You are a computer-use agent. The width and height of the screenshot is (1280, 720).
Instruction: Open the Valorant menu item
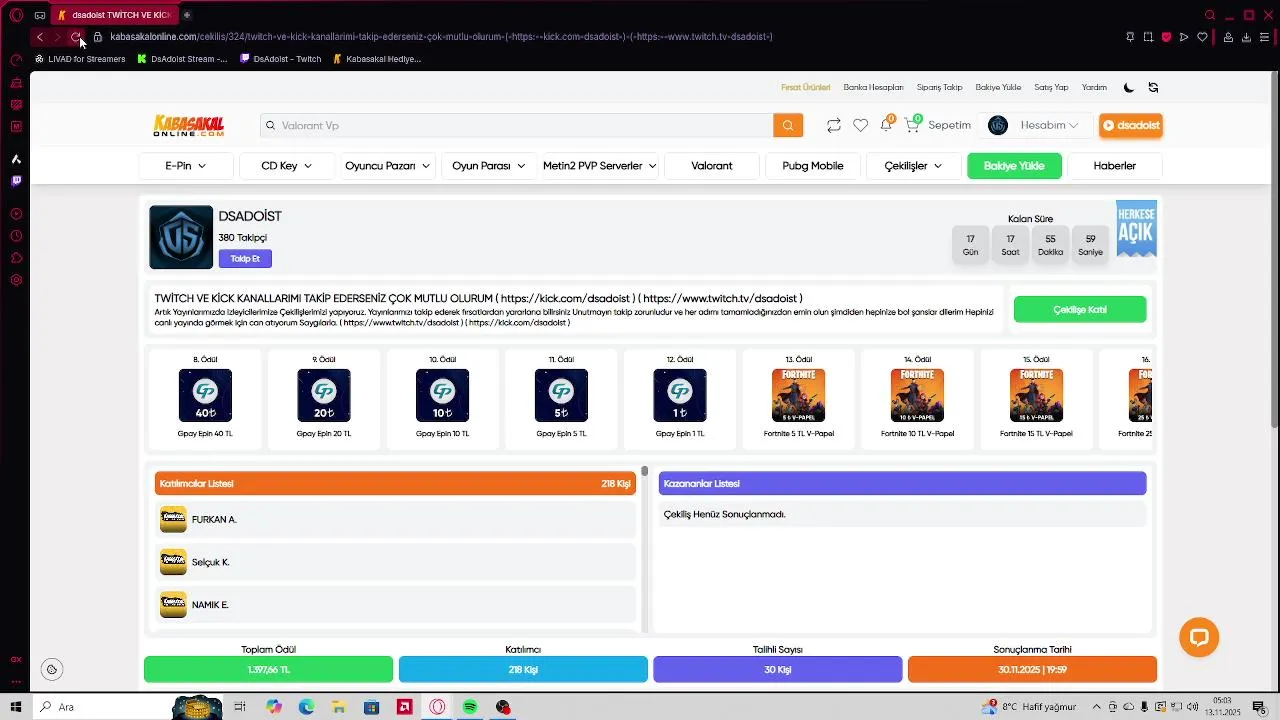tap(712, 166)
